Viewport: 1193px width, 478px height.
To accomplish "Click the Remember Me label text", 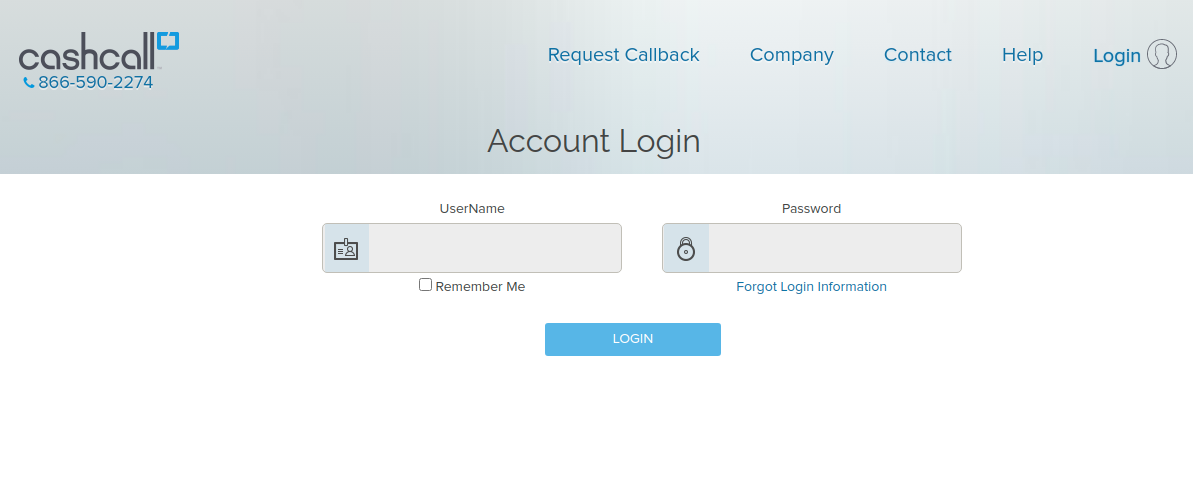I will point(480,287).
